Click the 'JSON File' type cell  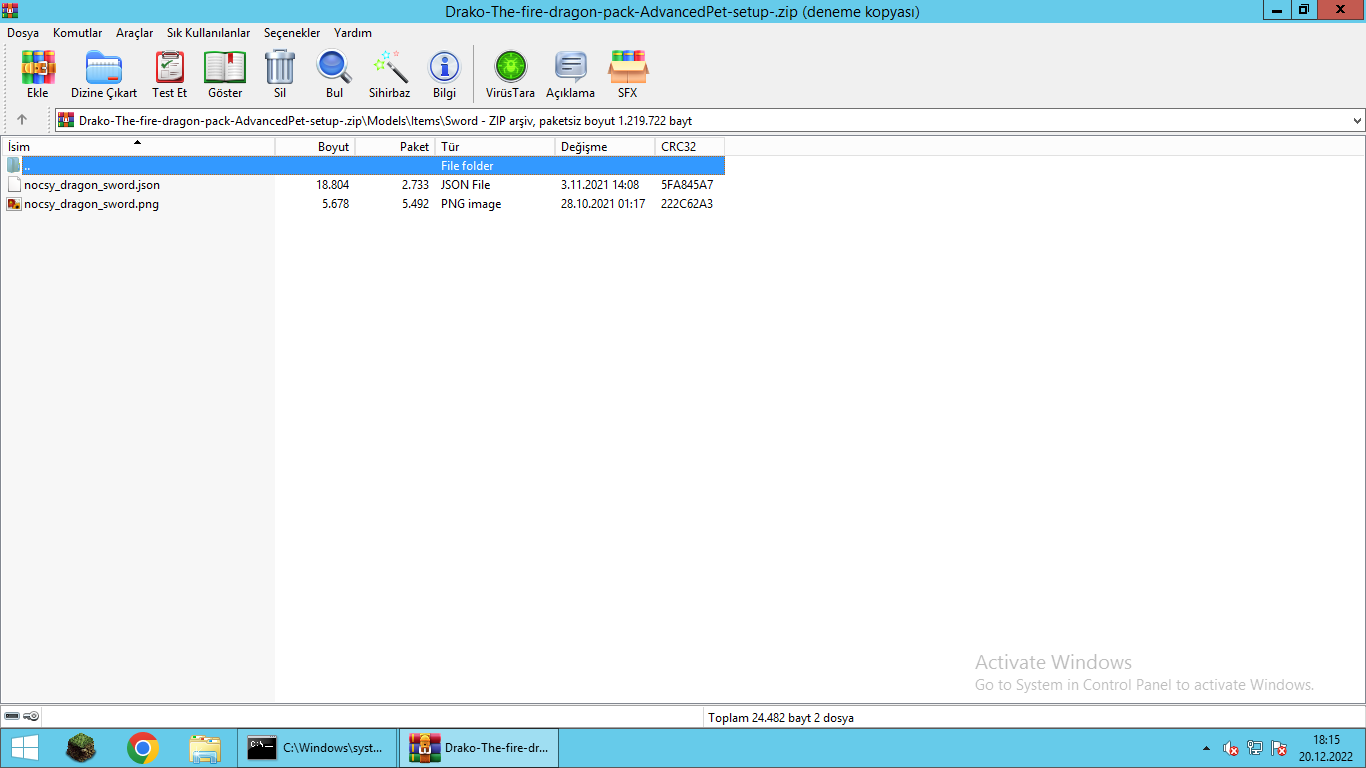tap(465, 185)
